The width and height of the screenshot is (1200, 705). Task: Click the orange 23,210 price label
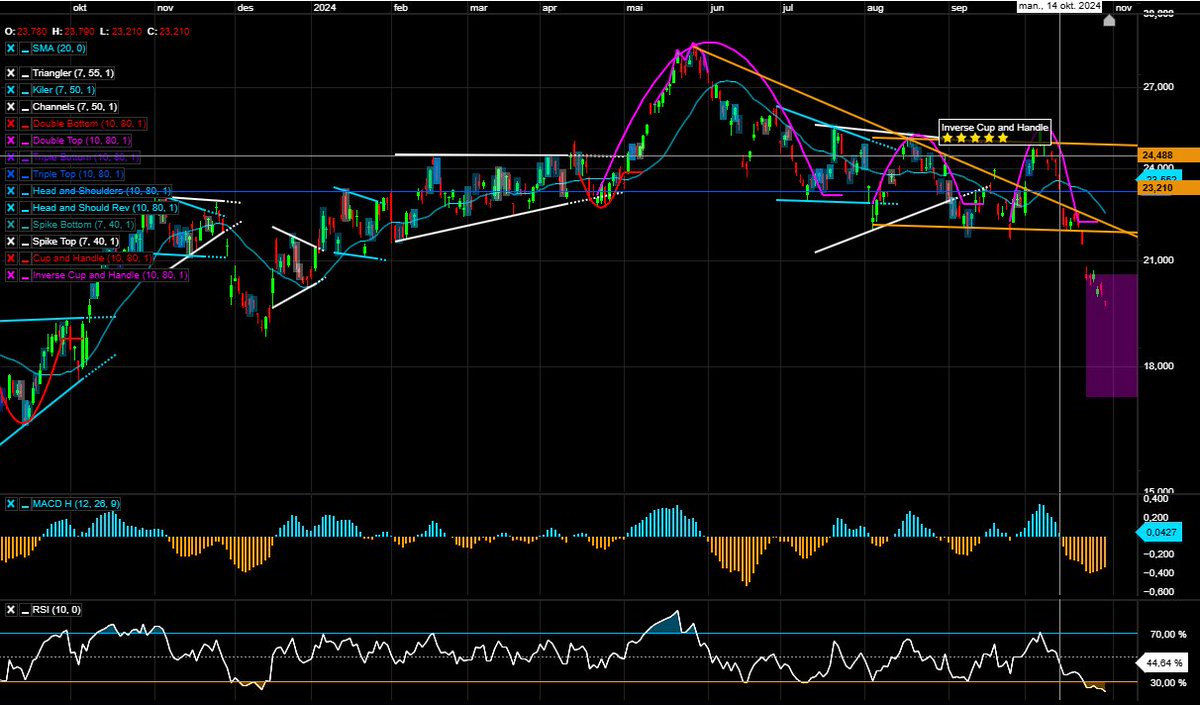[1170, 187]
